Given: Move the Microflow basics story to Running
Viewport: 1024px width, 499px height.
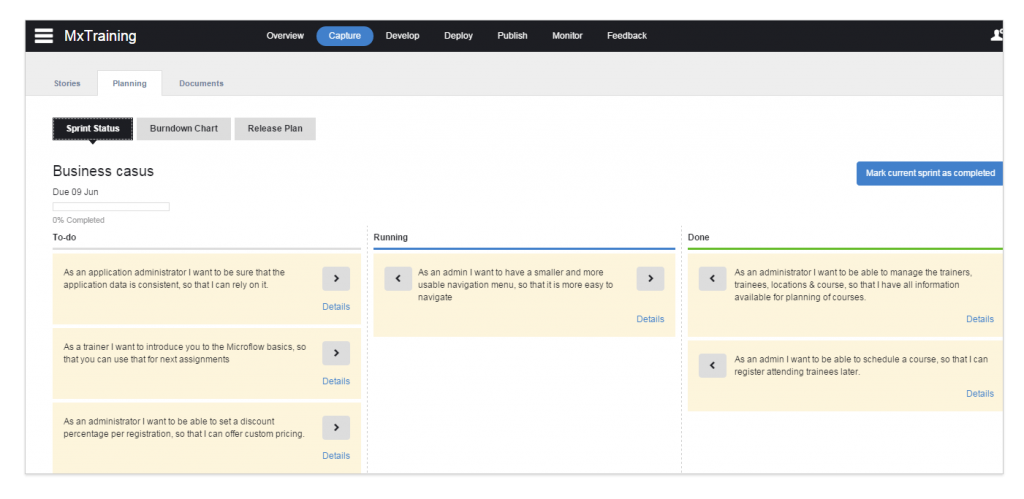Looking at the screenshot, I should 336,352.
